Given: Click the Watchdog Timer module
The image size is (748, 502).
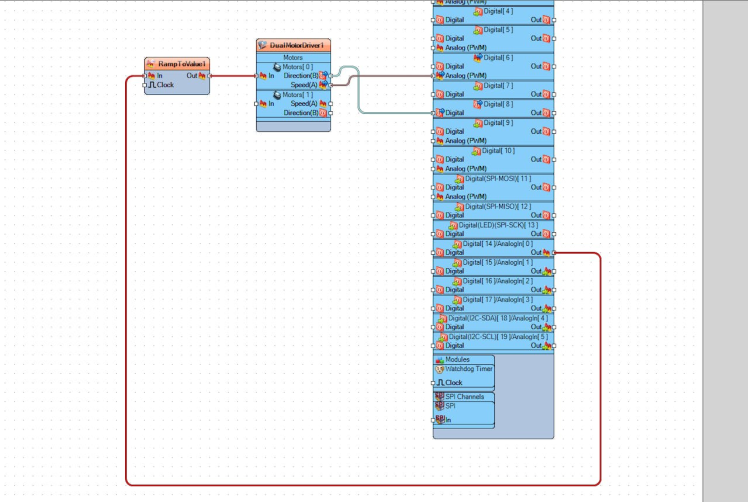Looking at the screenshot, I should [464, 369].
